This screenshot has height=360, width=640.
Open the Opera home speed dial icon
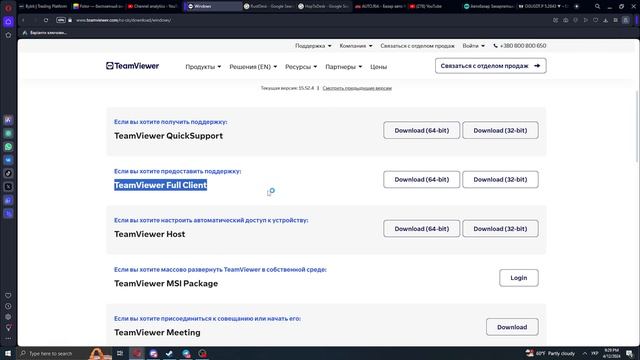pyautogui.click(x=8, y=22)
